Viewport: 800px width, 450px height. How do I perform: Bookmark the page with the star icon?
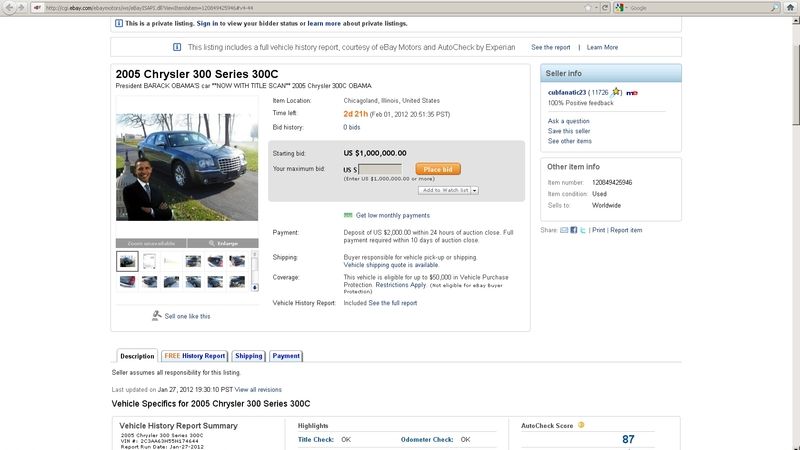coord(588,8)
